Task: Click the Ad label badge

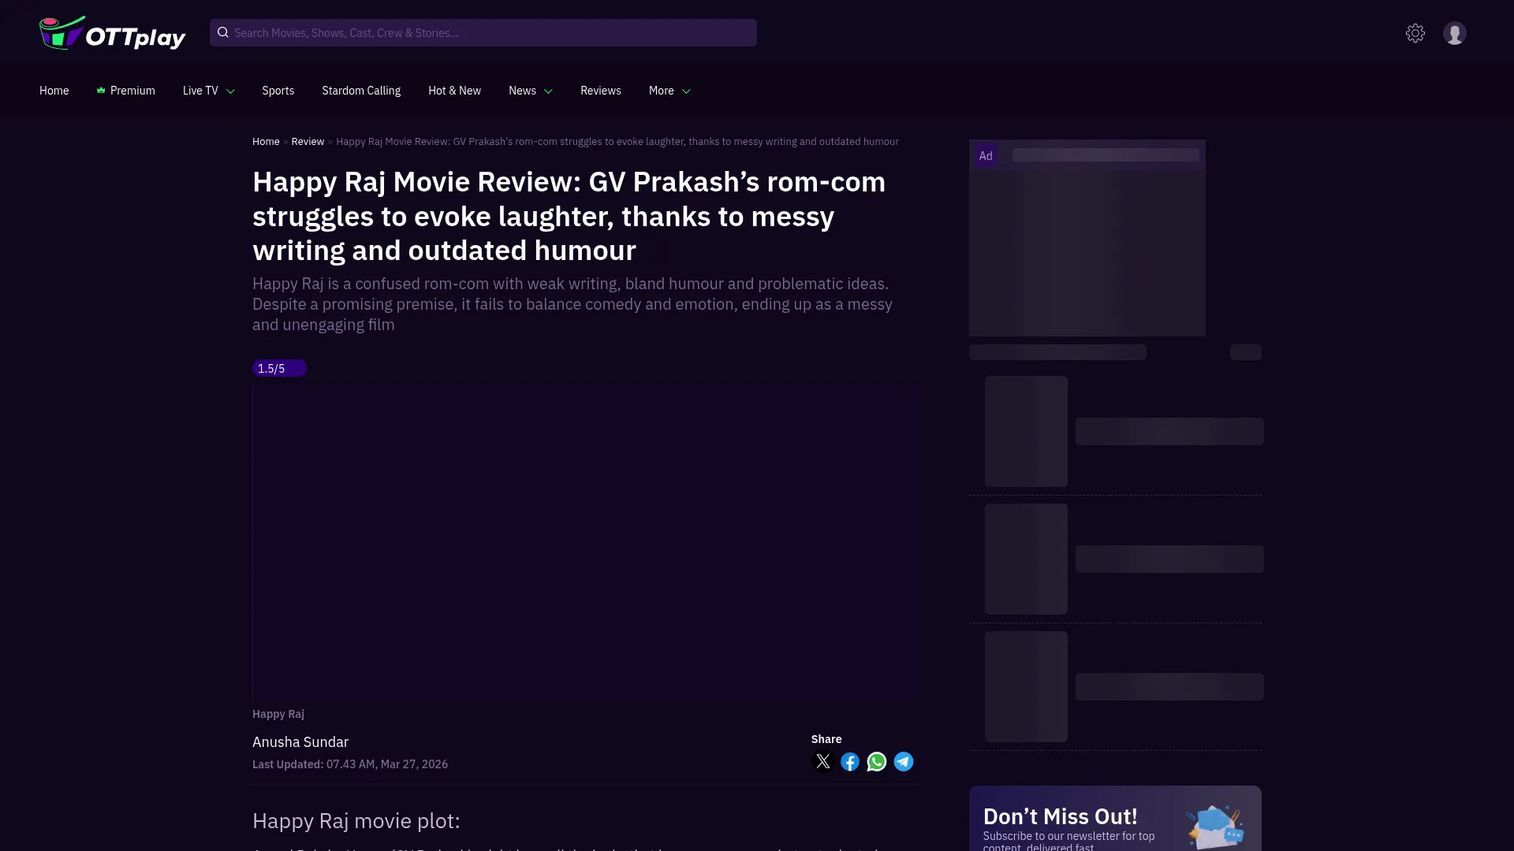Action: (986, 155)
